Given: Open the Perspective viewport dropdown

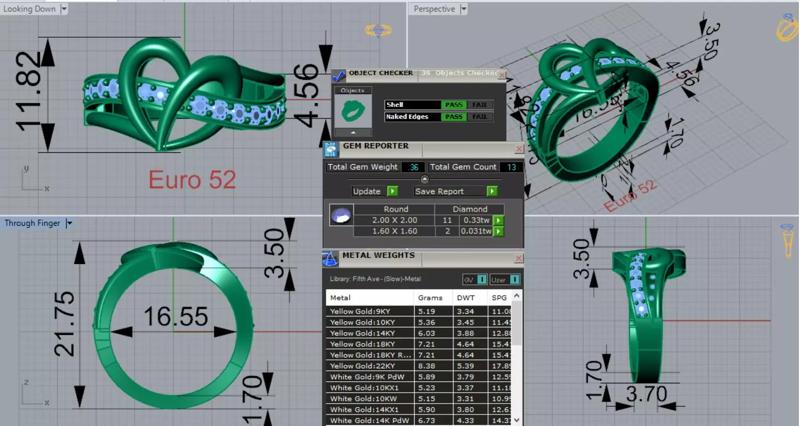Looking at the screenshot, I should point(463,9).
